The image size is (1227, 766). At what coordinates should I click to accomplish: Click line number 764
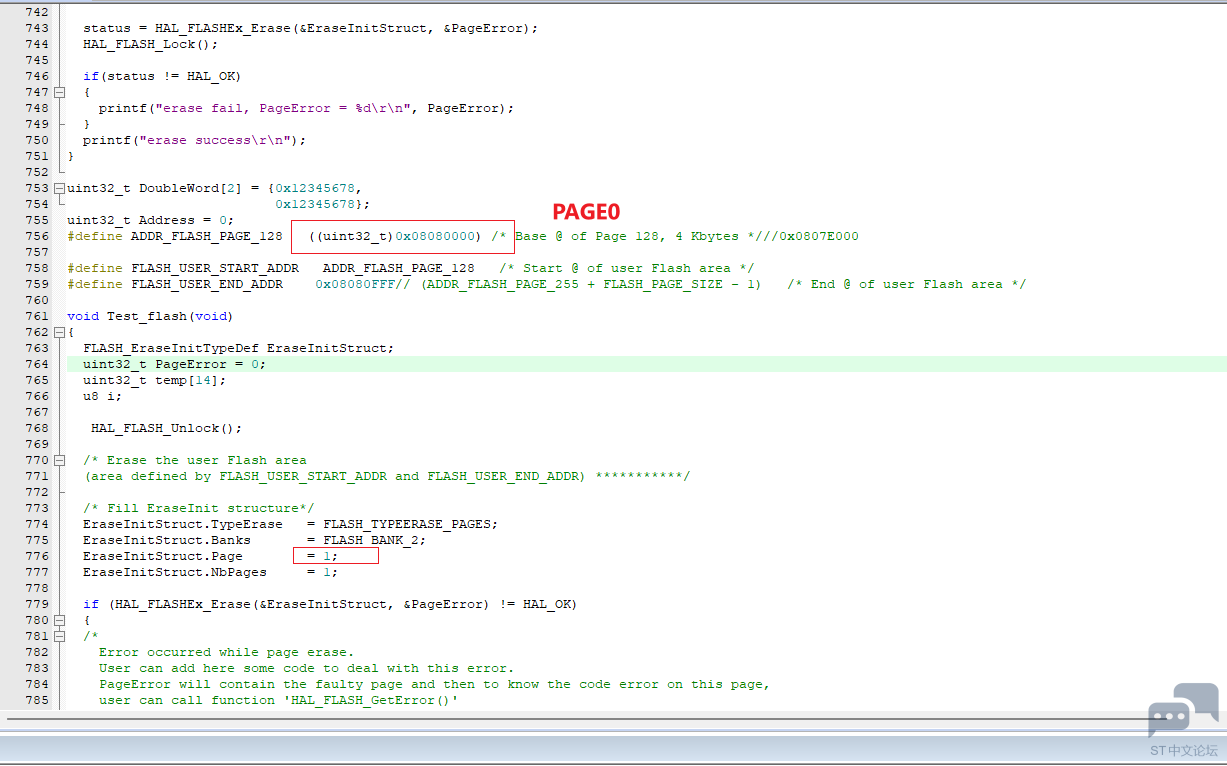[x=37, y=363]
